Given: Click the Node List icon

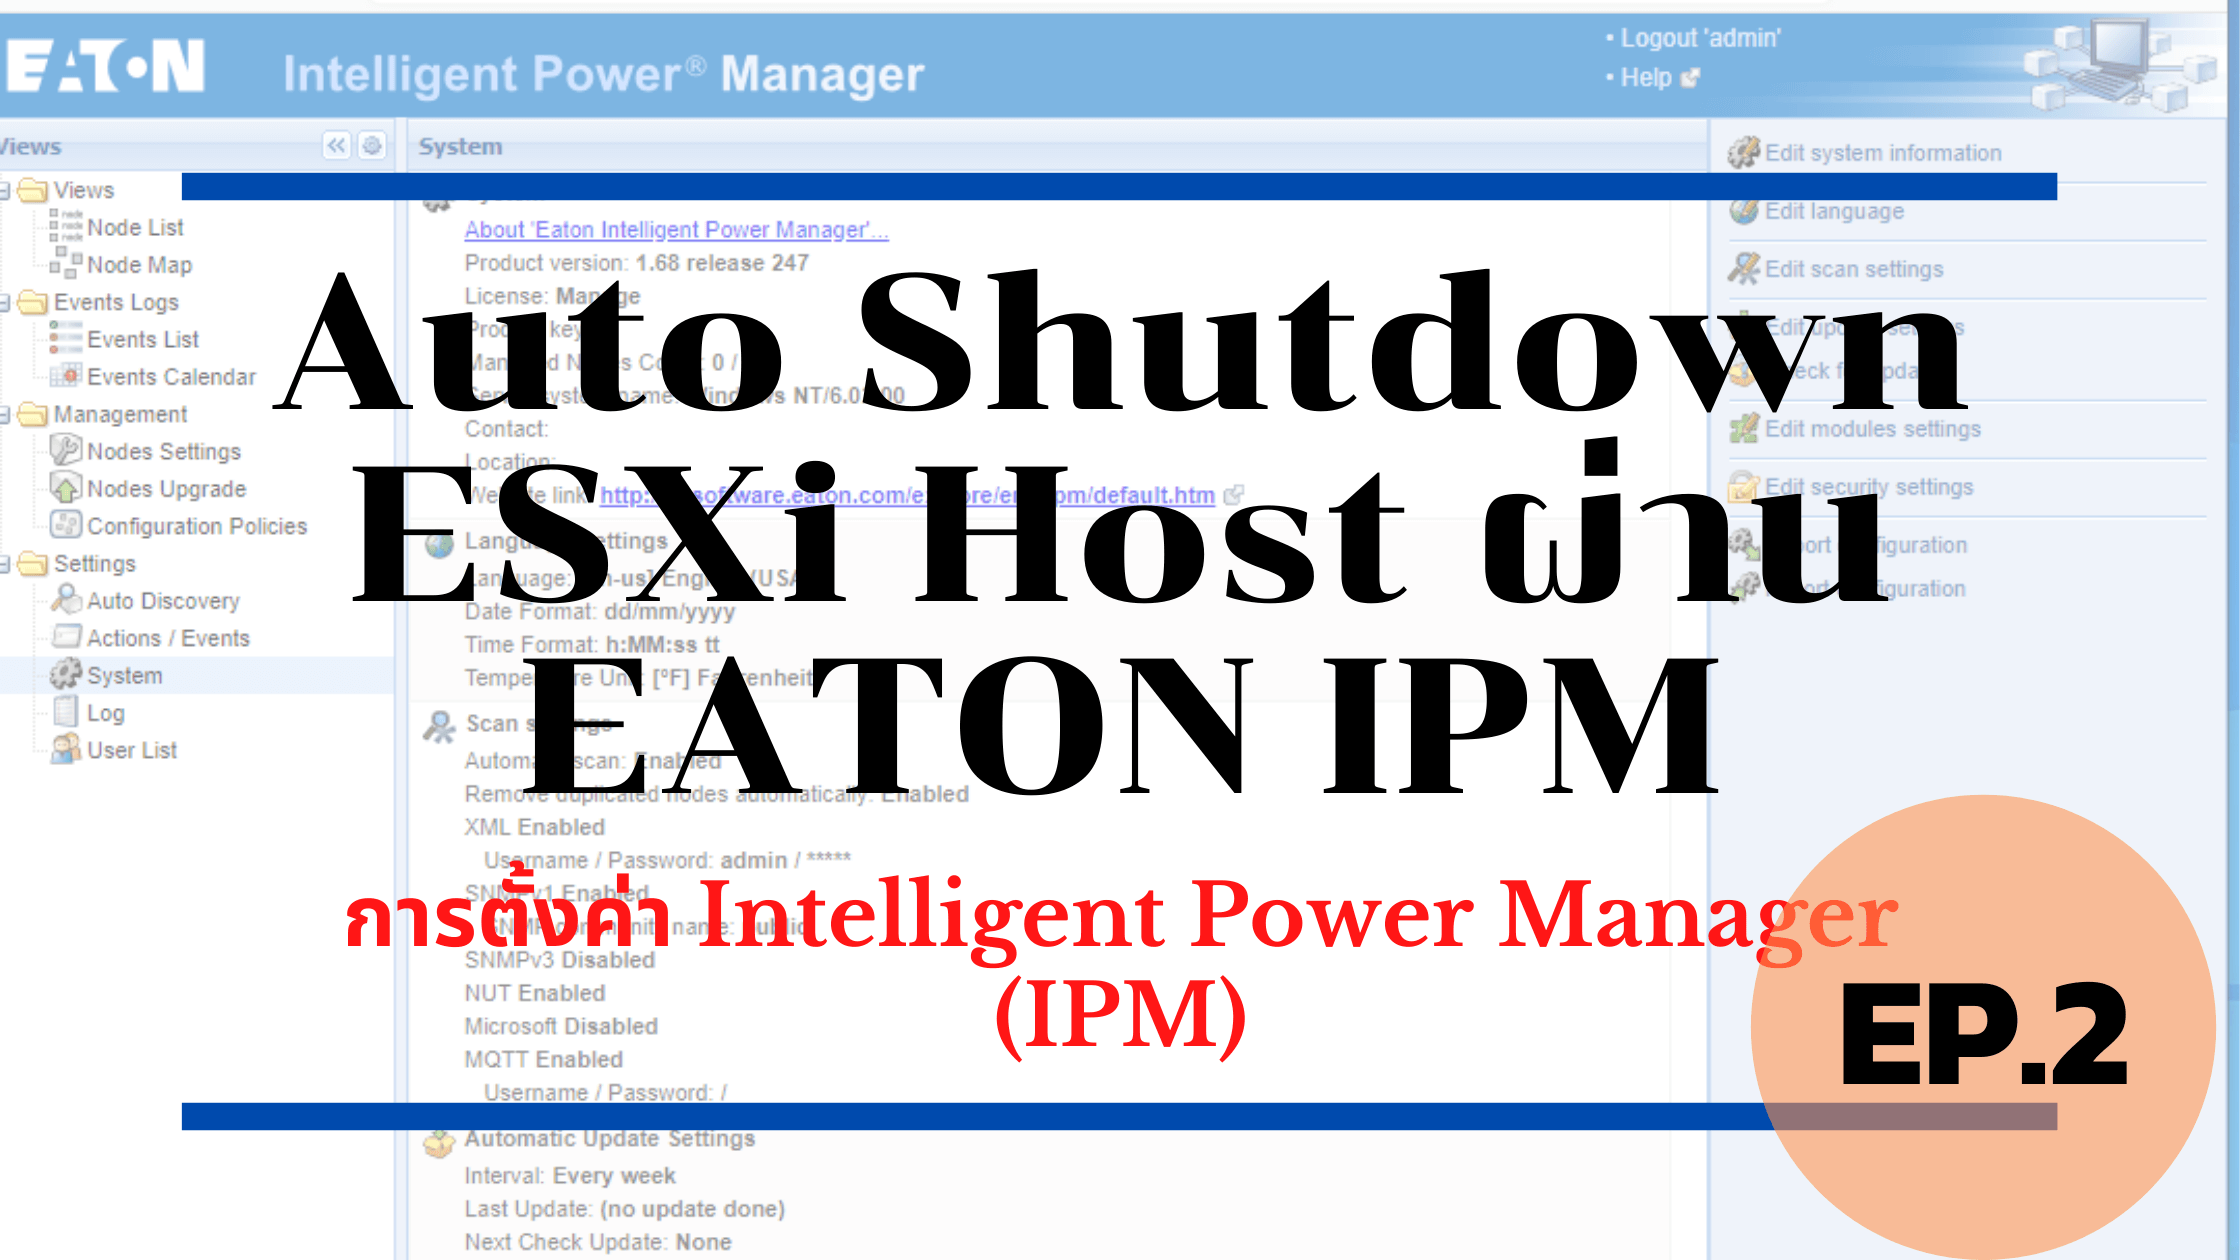Looking at the screenshot, I should (x=66, y=227).
